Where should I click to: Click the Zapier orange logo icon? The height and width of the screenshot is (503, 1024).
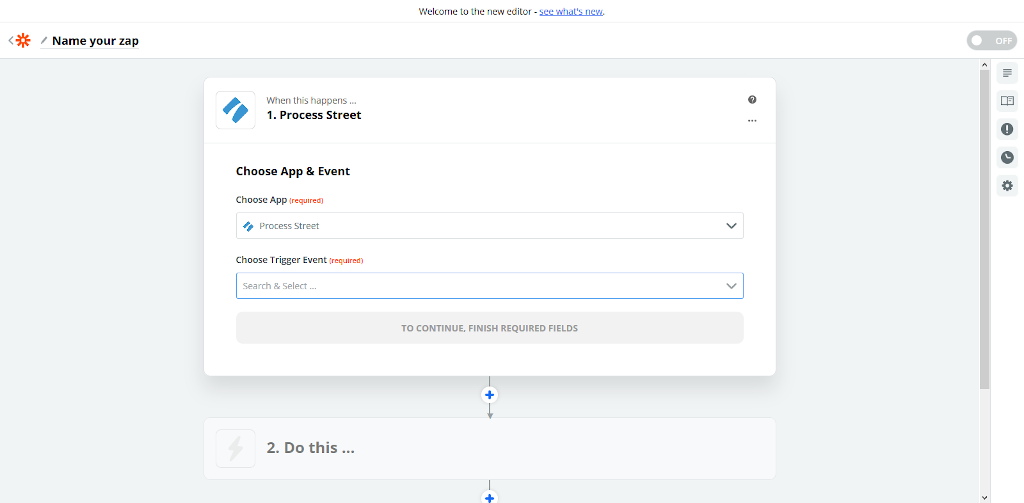pos(24,41)
